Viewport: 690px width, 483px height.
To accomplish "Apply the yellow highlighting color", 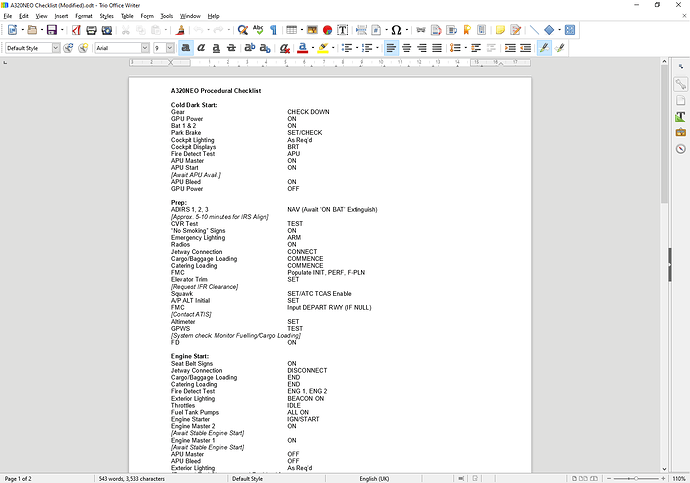I will [323, 48].
